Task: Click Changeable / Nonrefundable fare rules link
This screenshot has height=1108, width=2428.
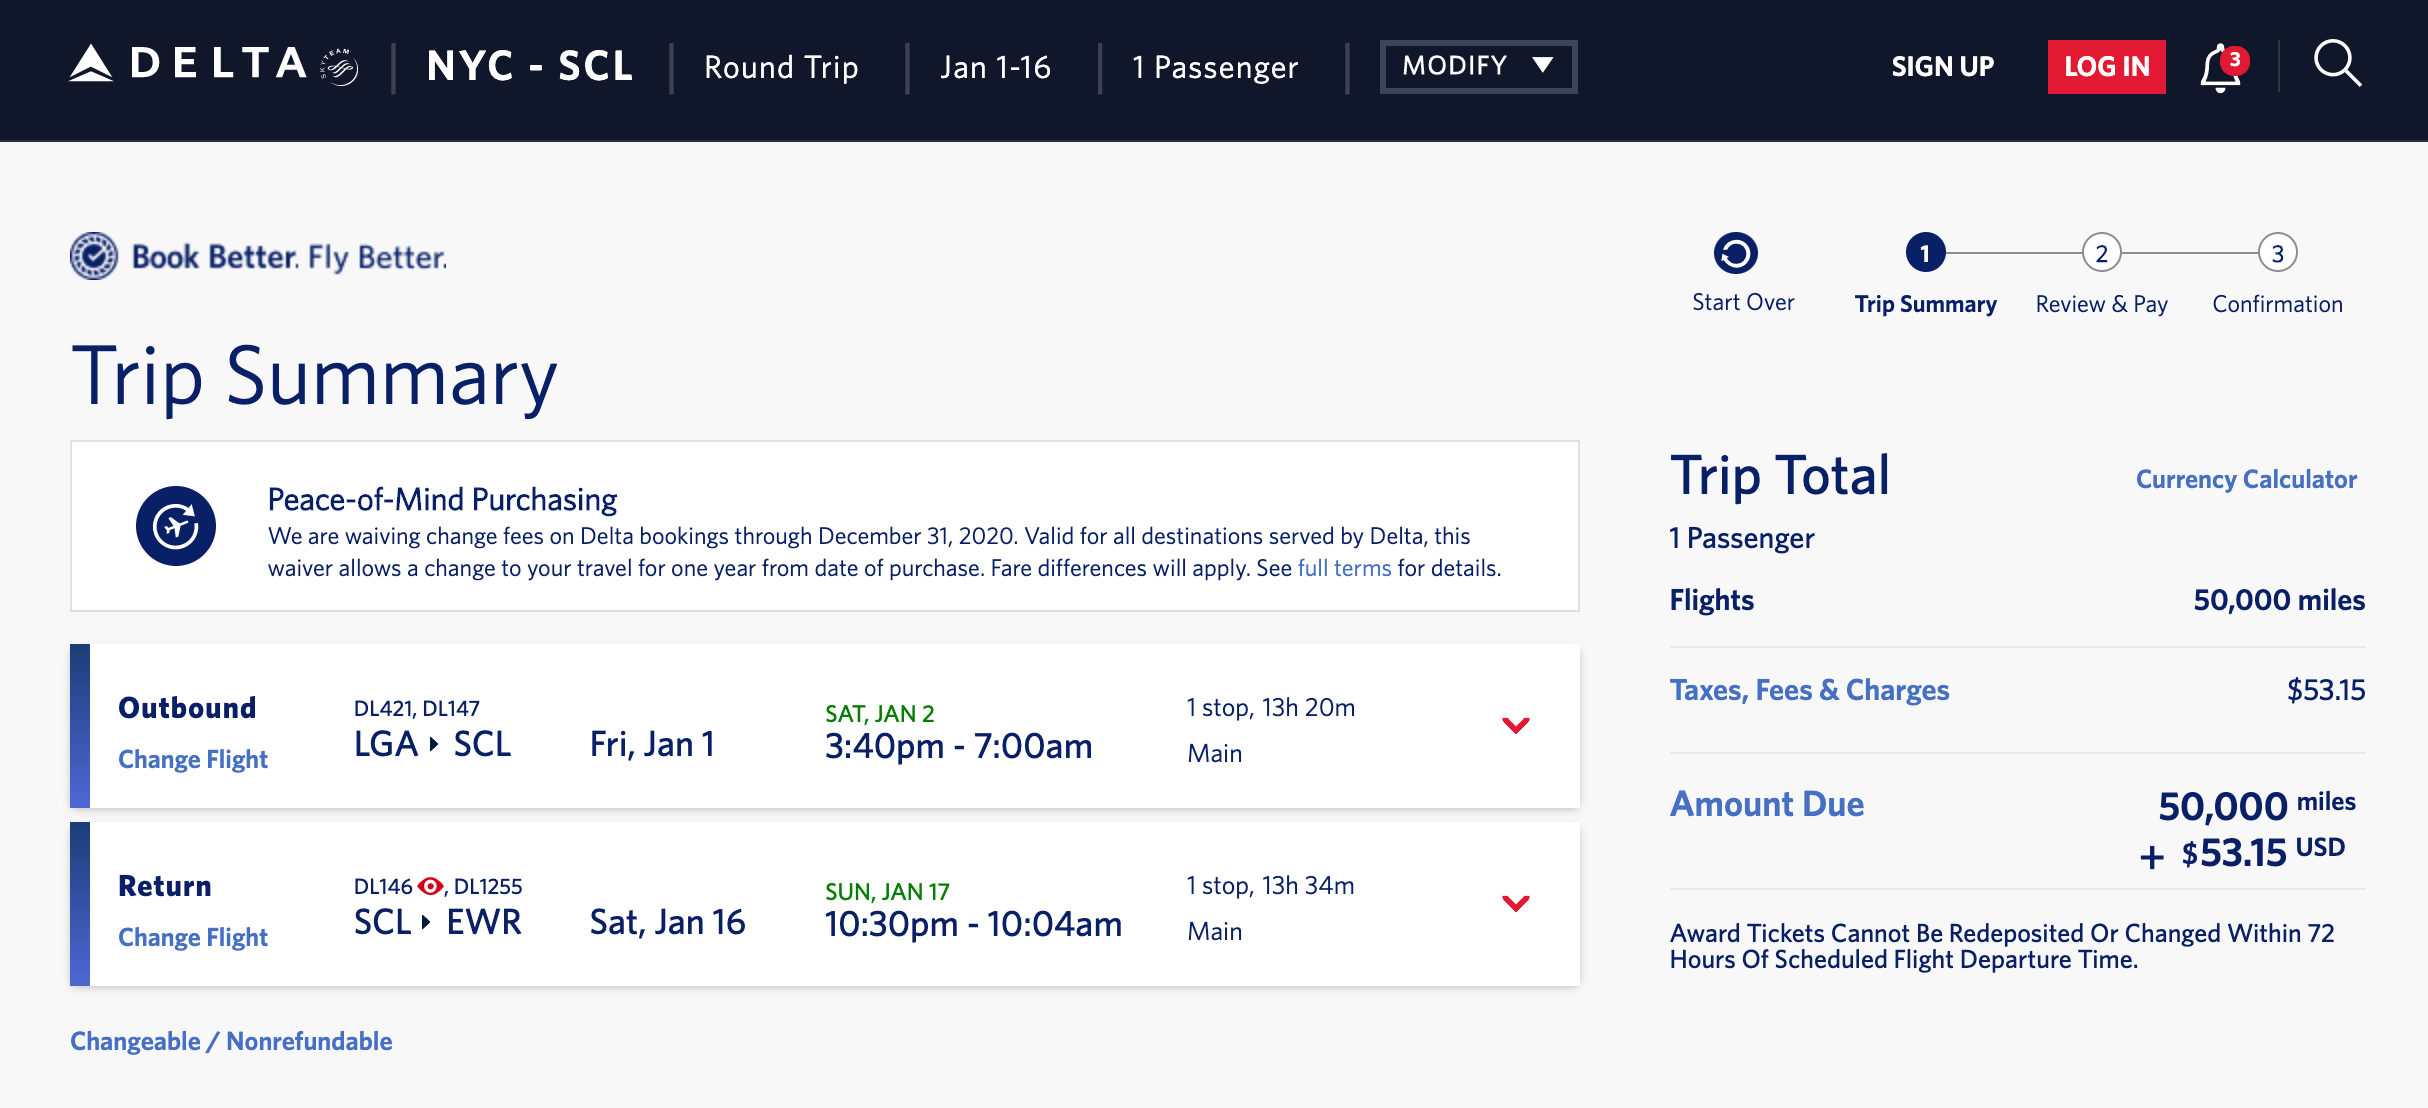Action: pyautogui.click(x=231, y=1041)
